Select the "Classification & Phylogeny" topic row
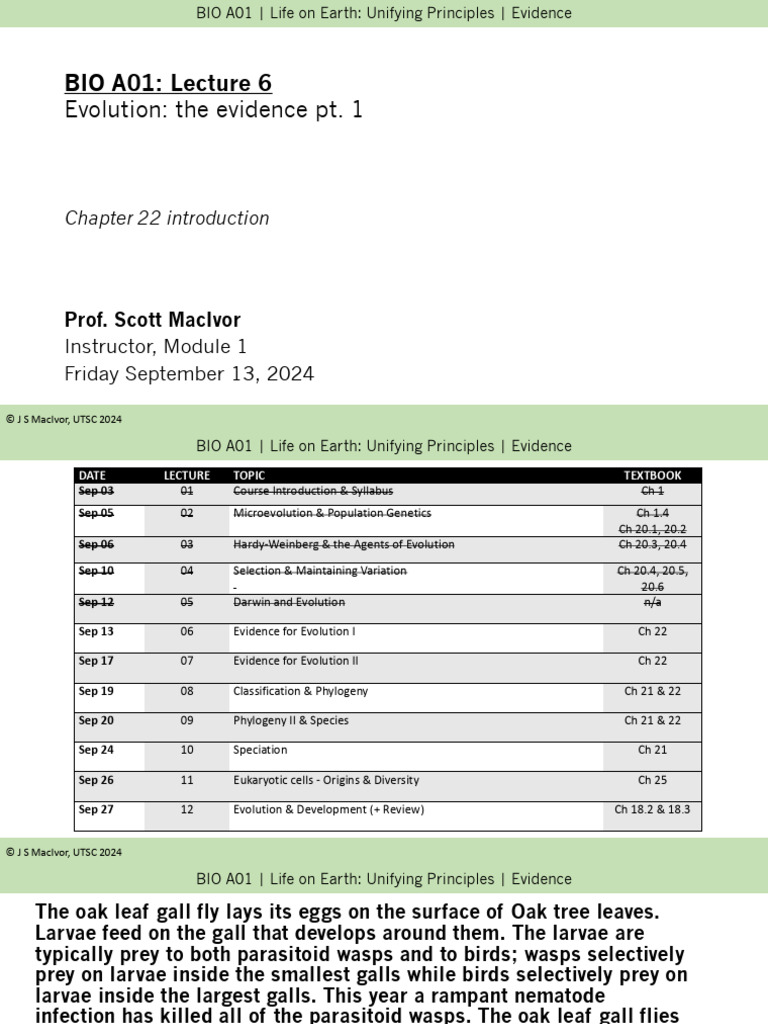The height and width of the screenshot is (1024, 768). tap(300, 691)
